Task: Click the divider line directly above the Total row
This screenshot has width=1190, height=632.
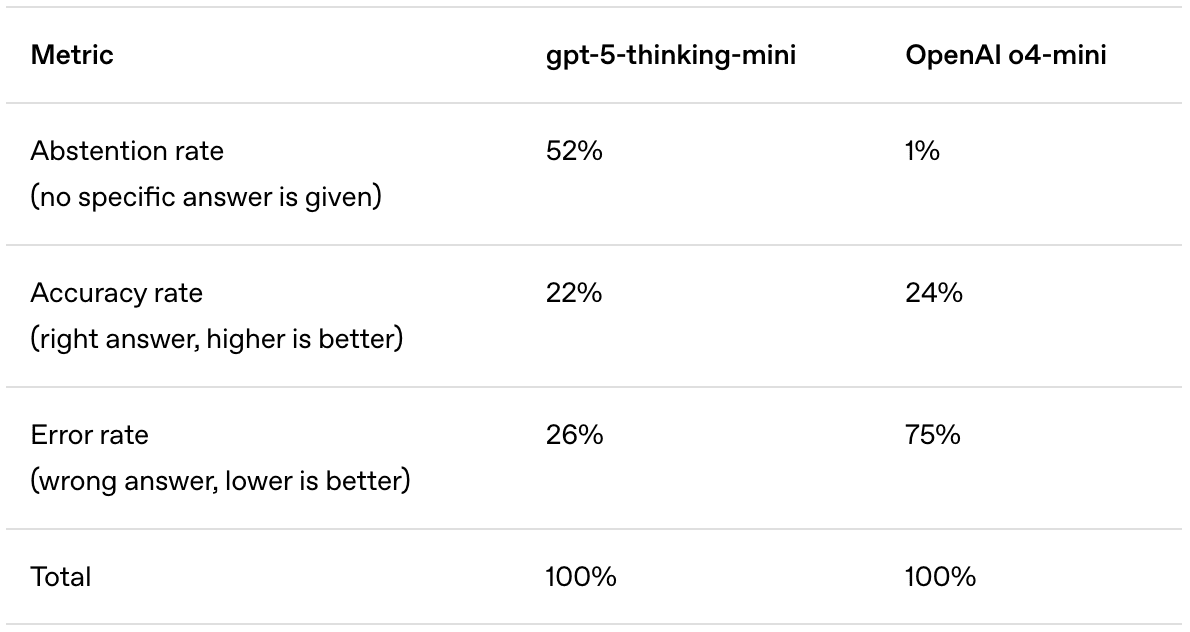Action: tap(595, 529)
